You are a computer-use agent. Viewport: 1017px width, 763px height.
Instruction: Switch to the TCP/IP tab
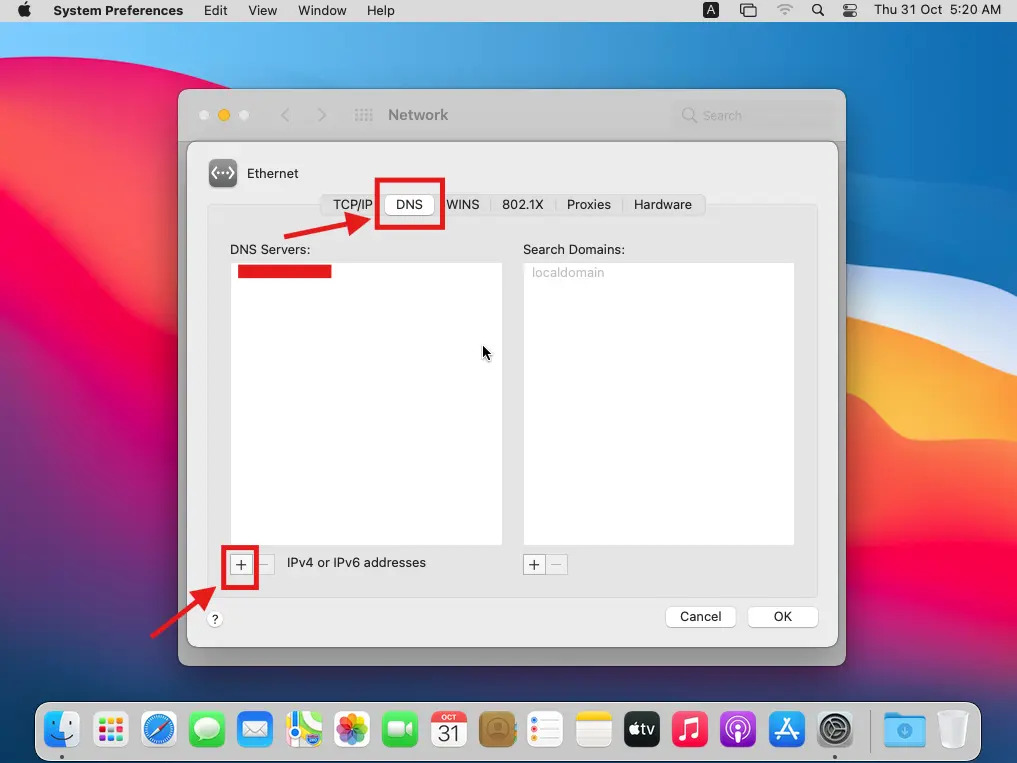(x=353, y=204)
